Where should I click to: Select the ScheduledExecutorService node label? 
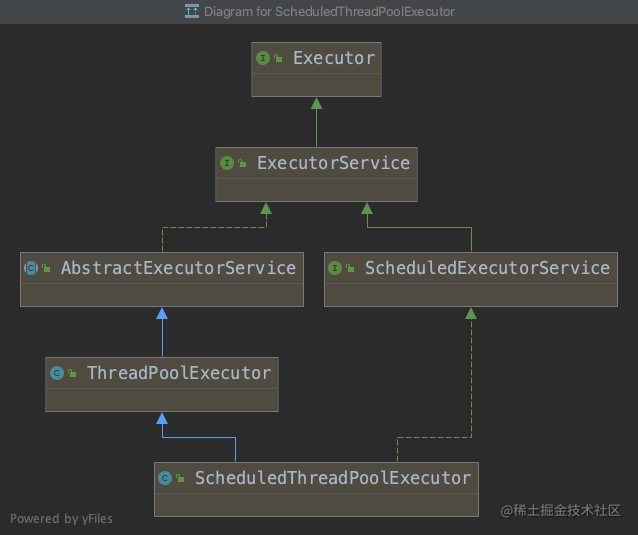[487, 268]
